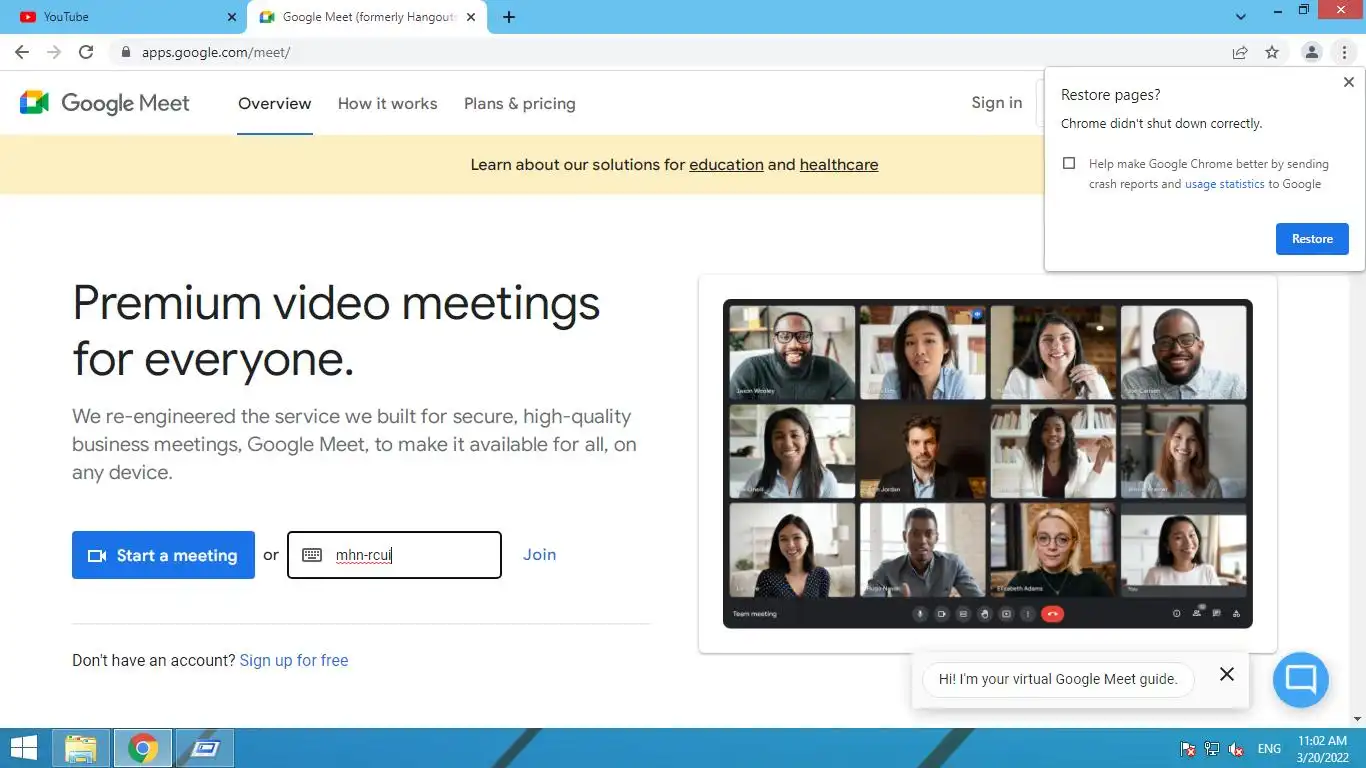Go forward to the next page
This screenshot has height=768, width=1366.
pos(54,52)
